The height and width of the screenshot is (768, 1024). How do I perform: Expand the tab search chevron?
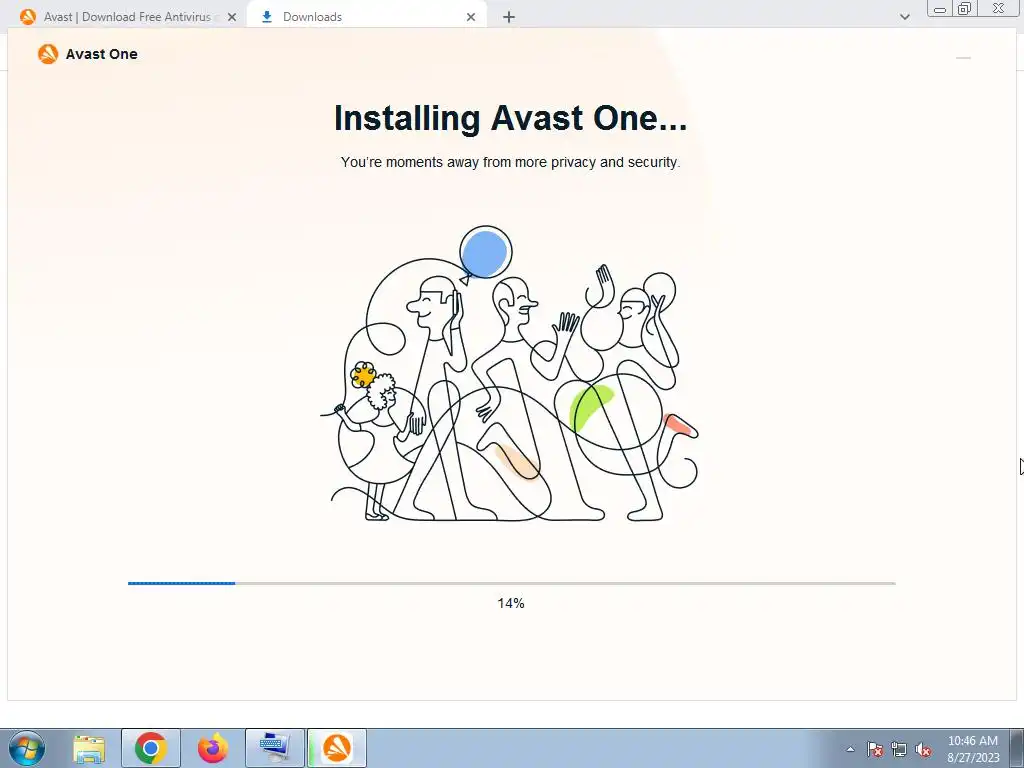[x=904, y=17]
